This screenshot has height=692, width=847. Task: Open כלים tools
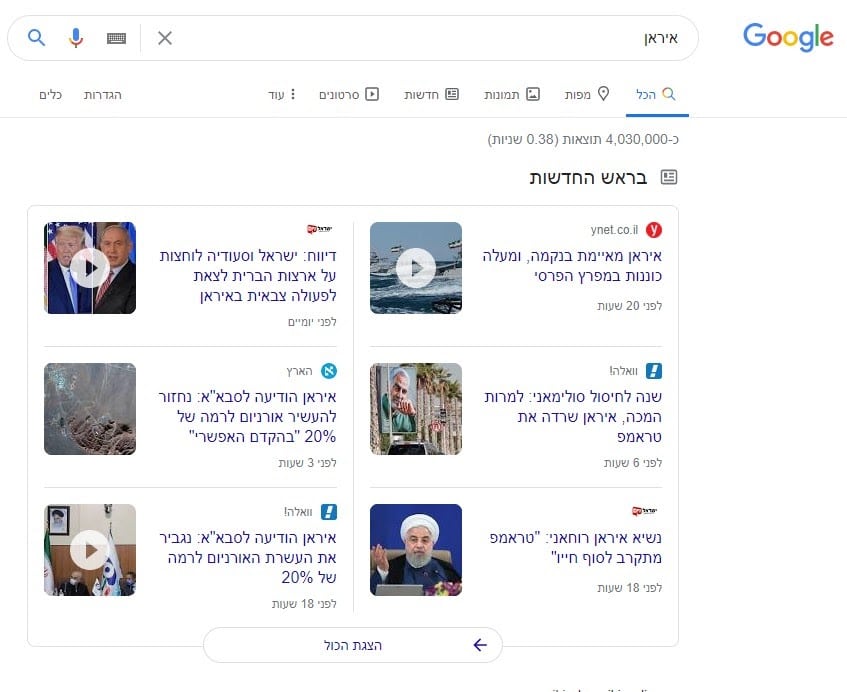click(50, 95)
